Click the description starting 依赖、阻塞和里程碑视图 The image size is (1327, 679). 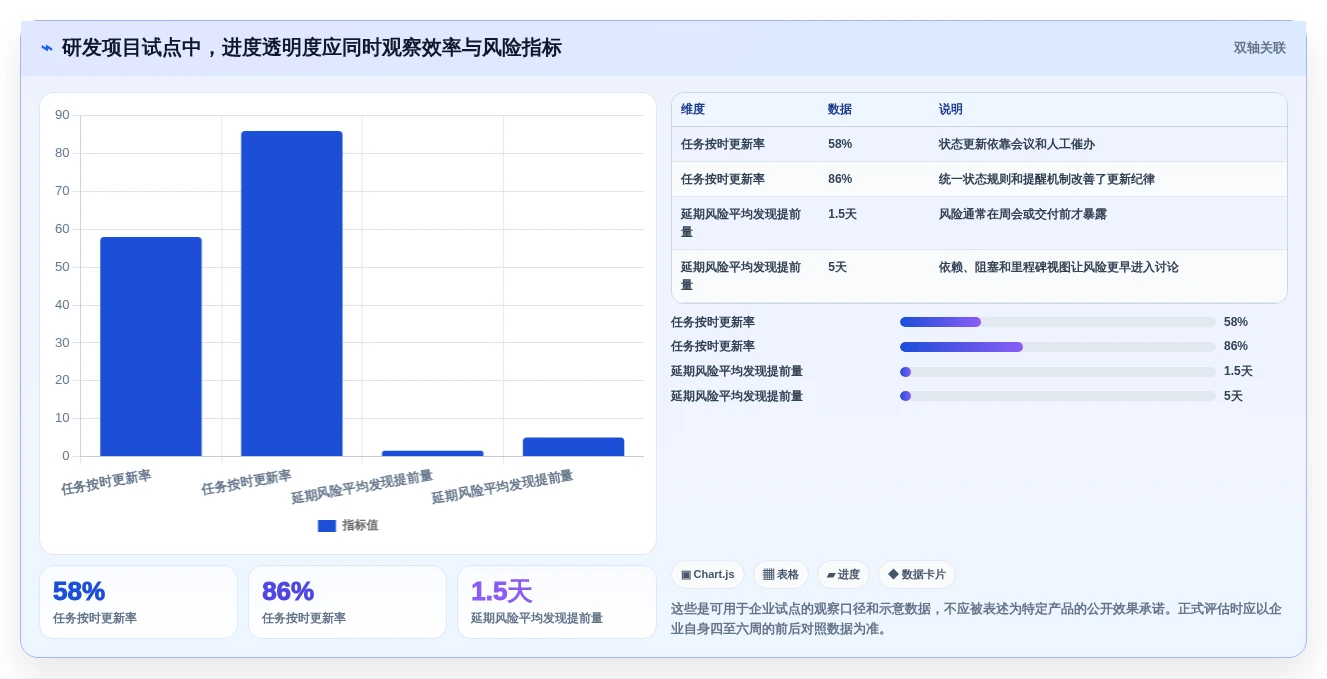click(1059, 267)
